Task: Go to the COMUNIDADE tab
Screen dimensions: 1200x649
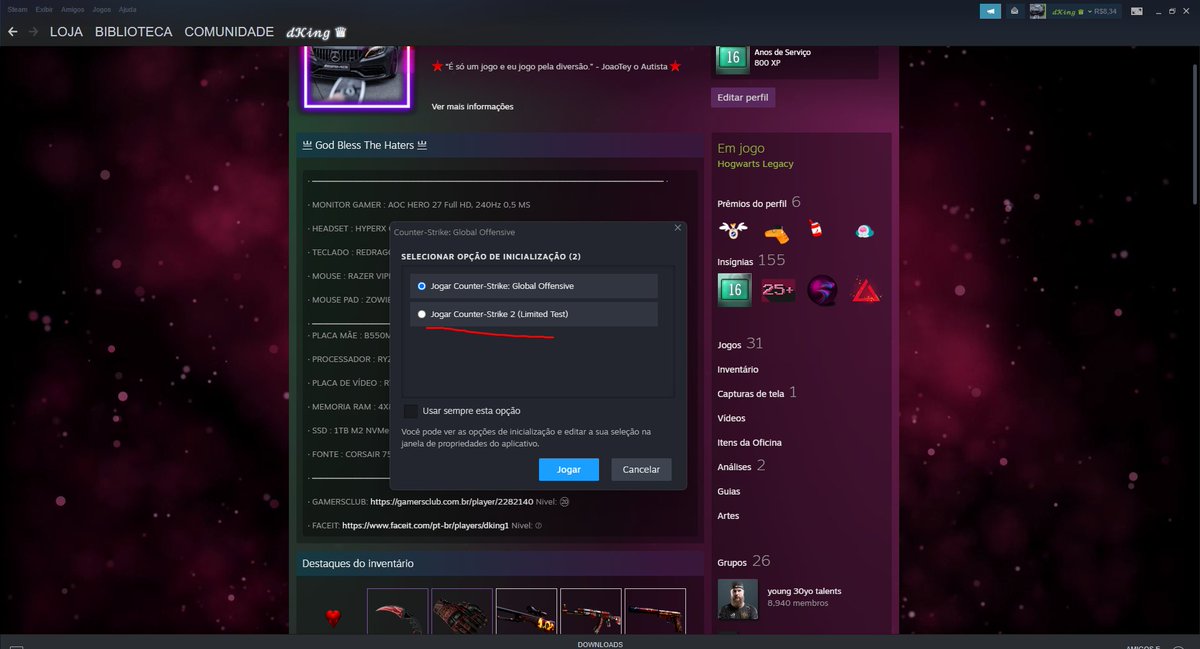Action: click(229, 32)
